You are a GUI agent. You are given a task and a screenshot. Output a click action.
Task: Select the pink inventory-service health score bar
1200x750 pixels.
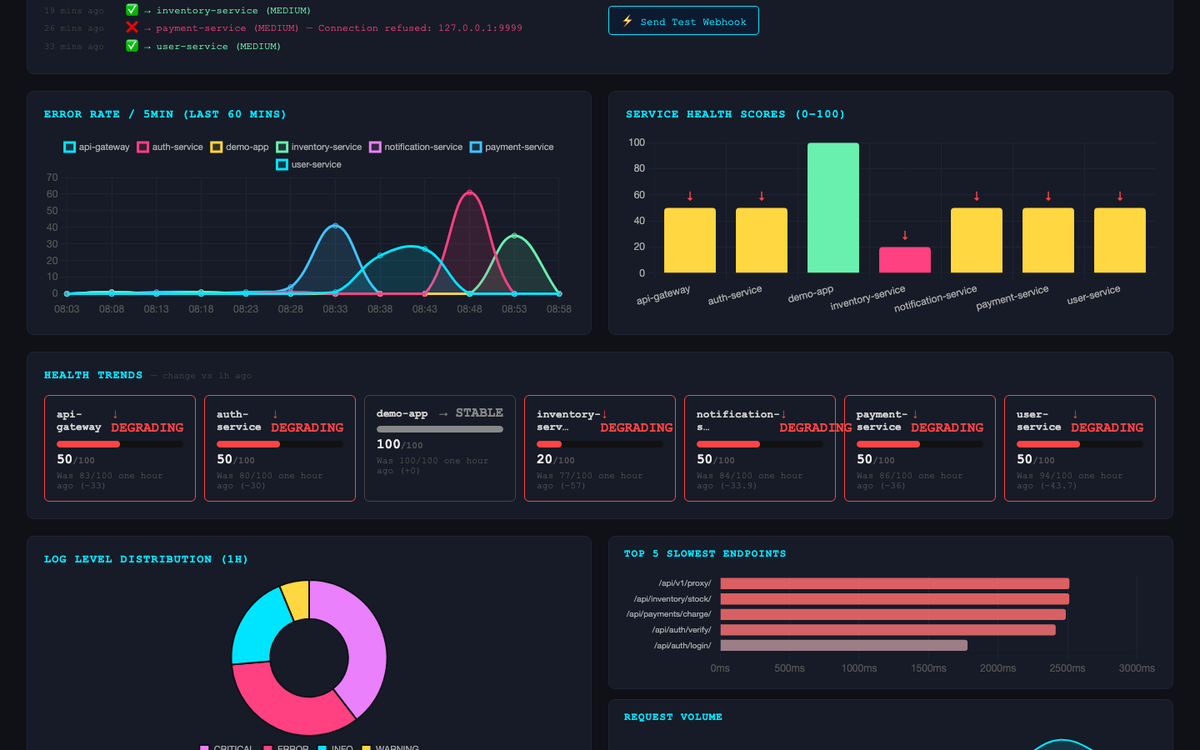coord(905,260)
